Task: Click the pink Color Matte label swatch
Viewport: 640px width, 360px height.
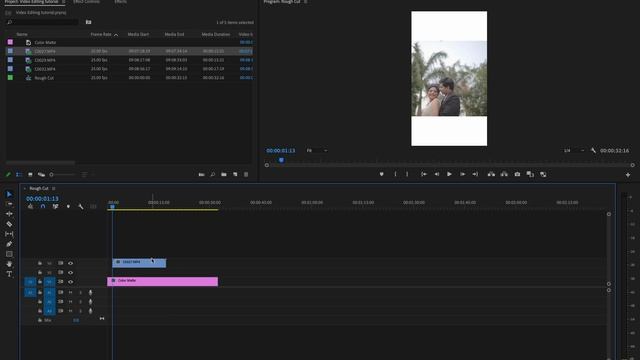Action: coord(10,42)
